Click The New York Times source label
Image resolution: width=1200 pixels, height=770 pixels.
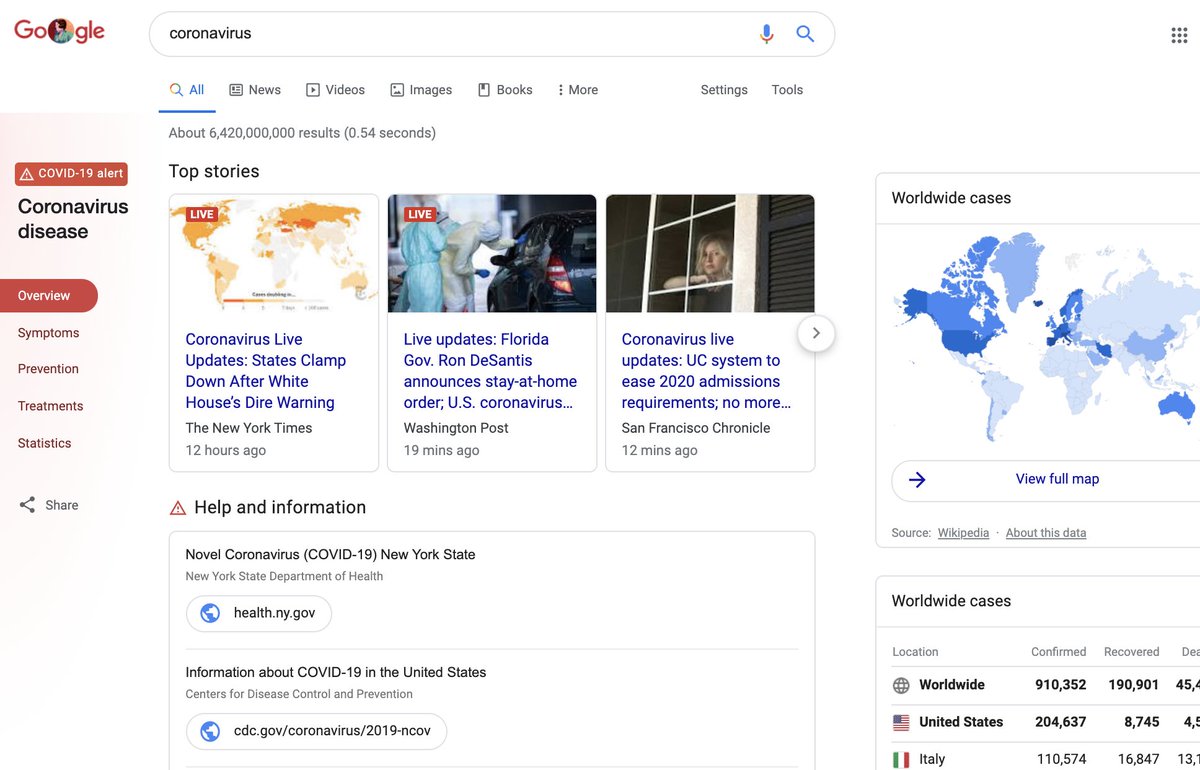[249, 428]
